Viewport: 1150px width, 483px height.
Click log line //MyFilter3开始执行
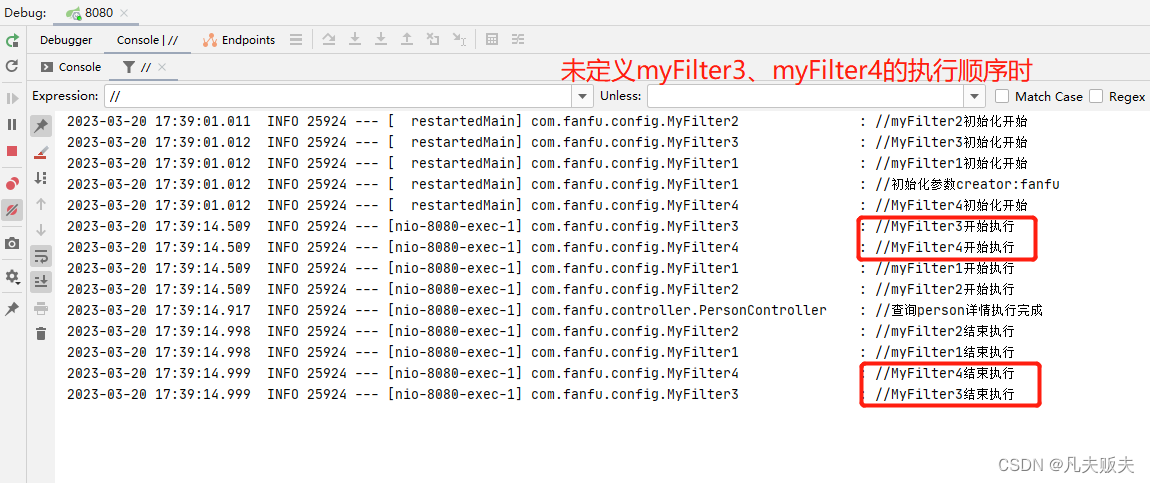click(x=945, y=226)
